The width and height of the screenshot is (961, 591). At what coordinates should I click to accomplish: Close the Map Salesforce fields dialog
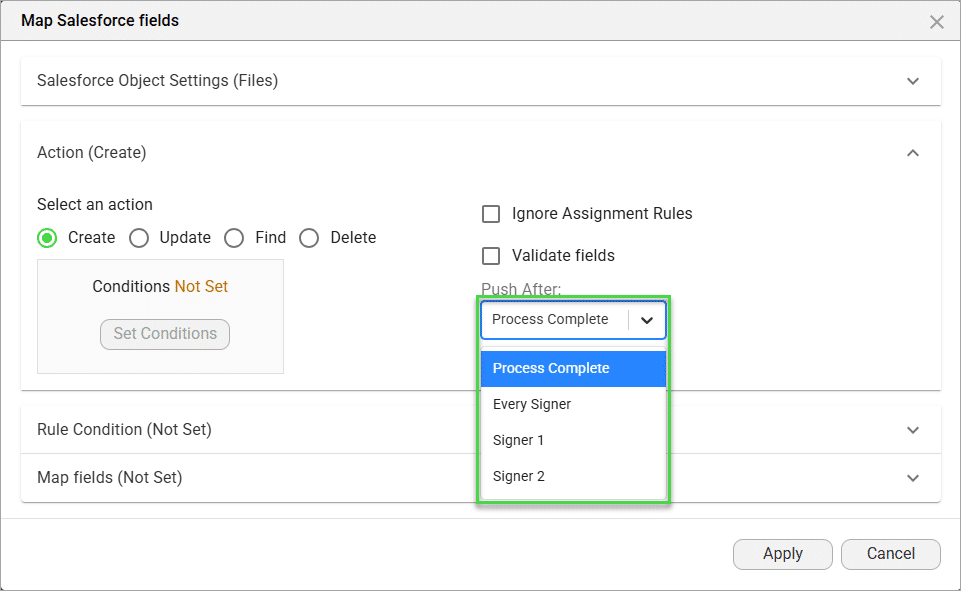click(937, 21)
